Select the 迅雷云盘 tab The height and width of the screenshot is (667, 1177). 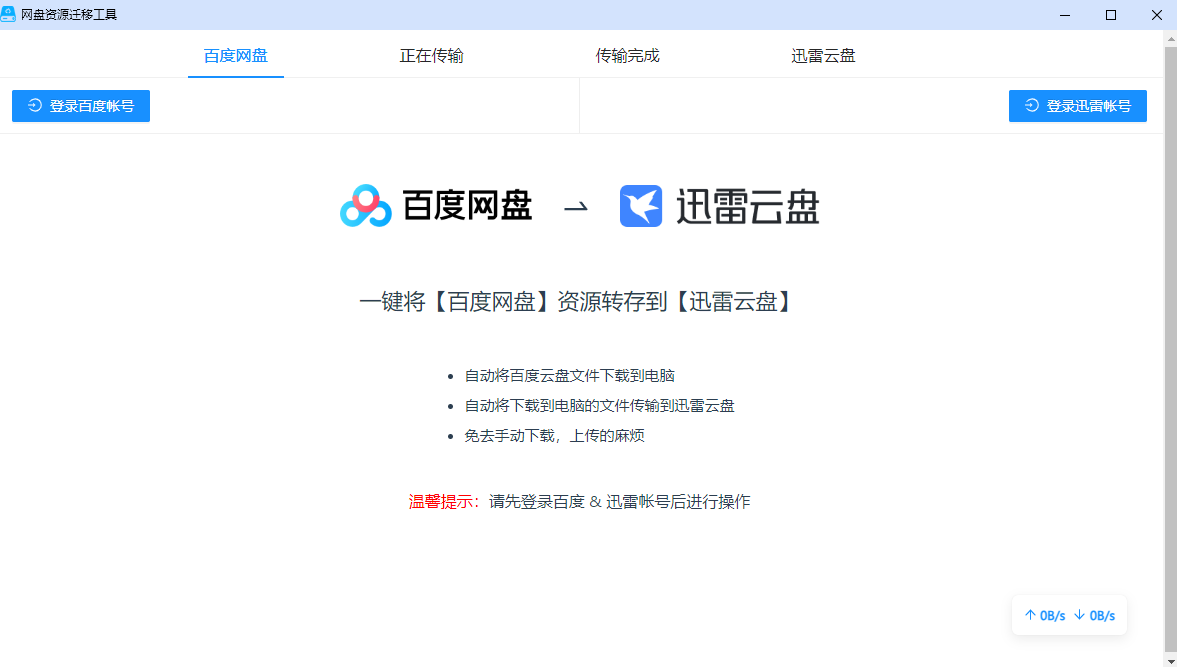click(822, 57)
